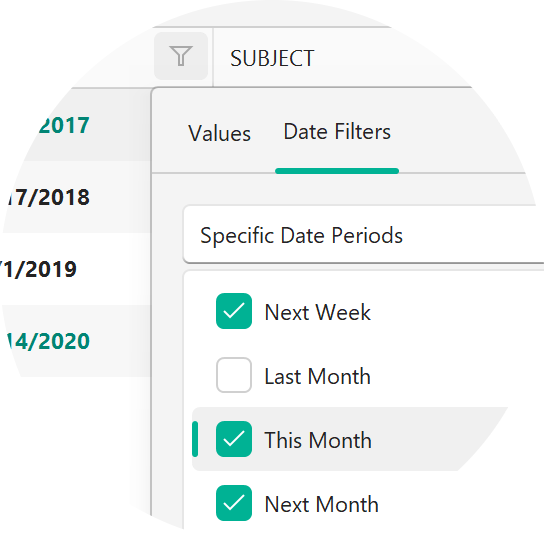Click the green checkmark beside Next Week
544x544 pixels.
click(x=234, y=311)
